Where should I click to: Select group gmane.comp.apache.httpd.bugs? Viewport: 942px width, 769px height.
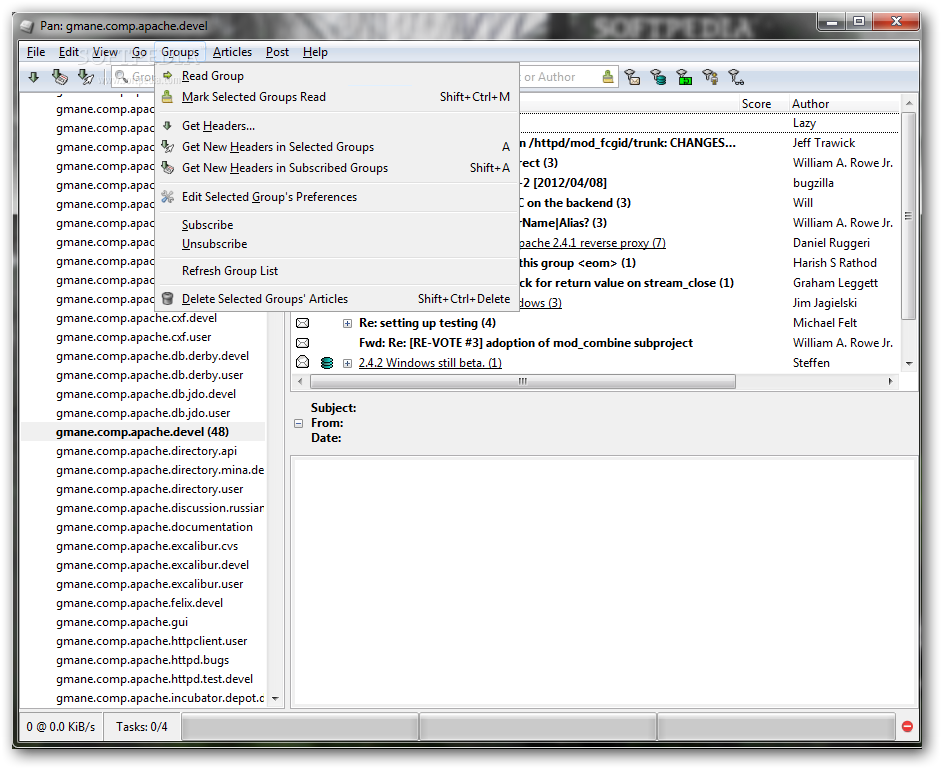click(142, 660)
